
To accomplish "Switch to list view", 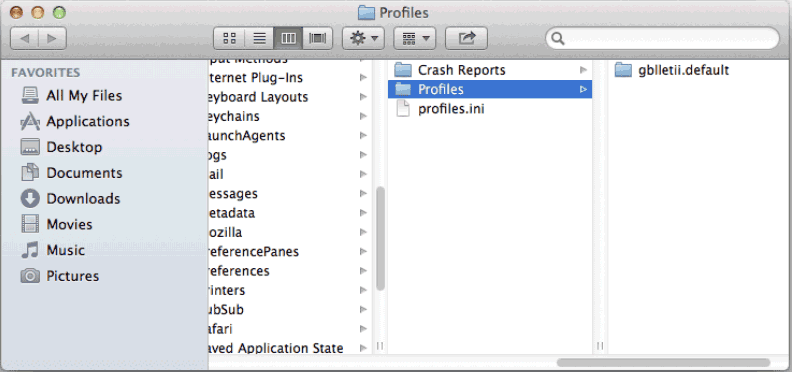I will 259,38.
